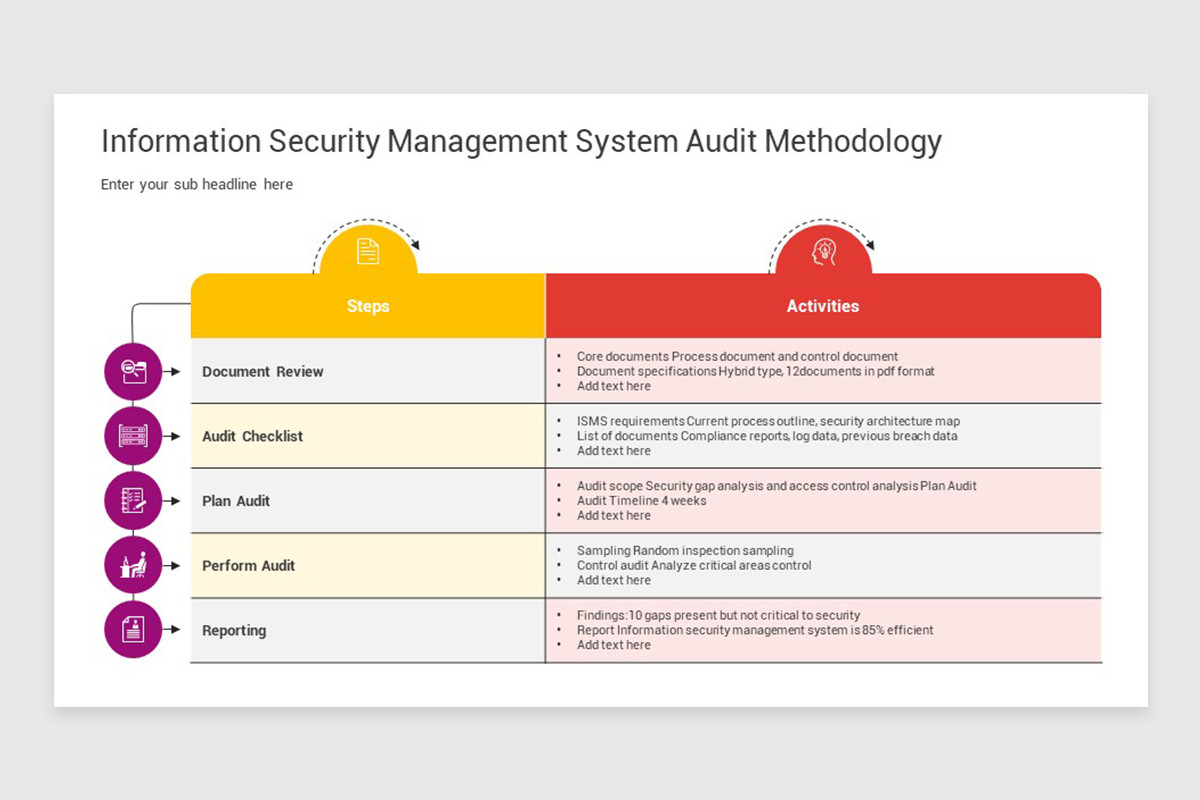Select the Reporting step label
Screen dimensions: 1200x800
tap(234, 631)
